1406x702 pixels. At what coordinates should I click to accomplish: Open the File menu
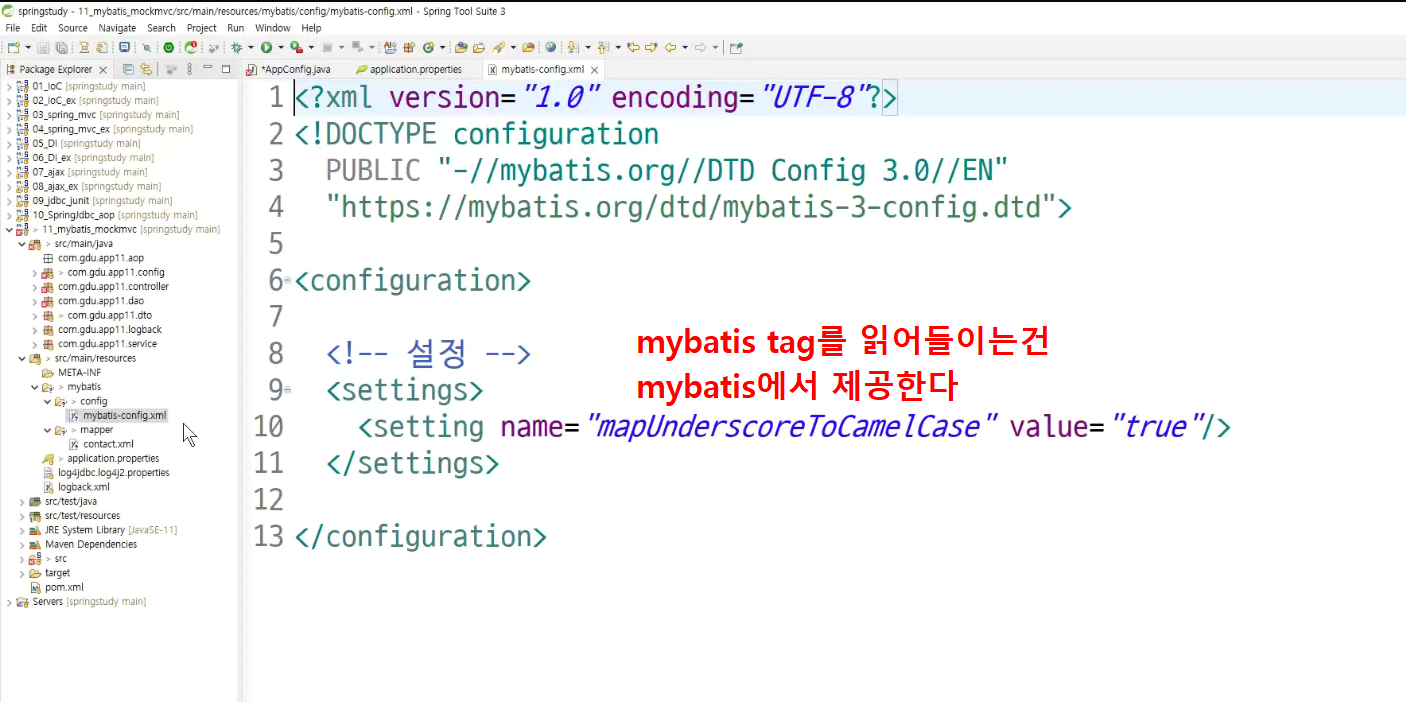[13, 28]
